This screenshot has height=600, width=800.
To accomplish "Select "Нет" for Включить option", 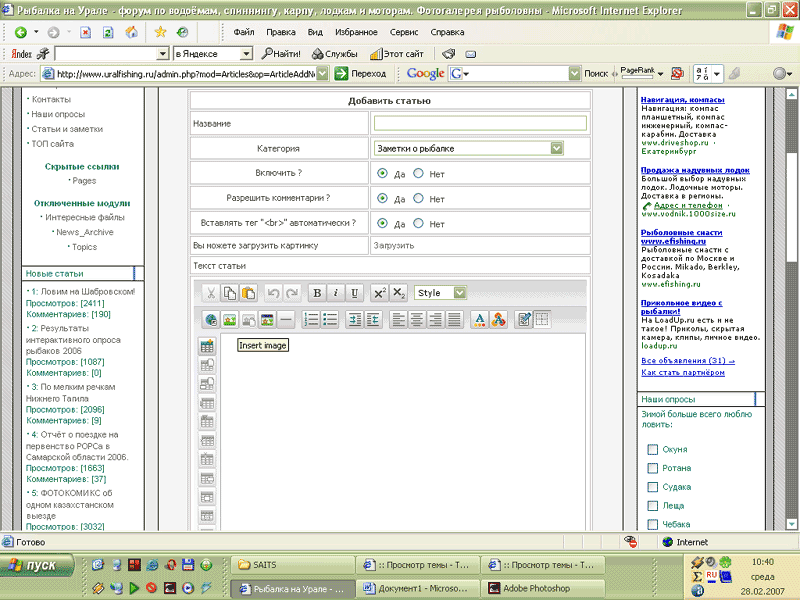I will tap(419, 173).
